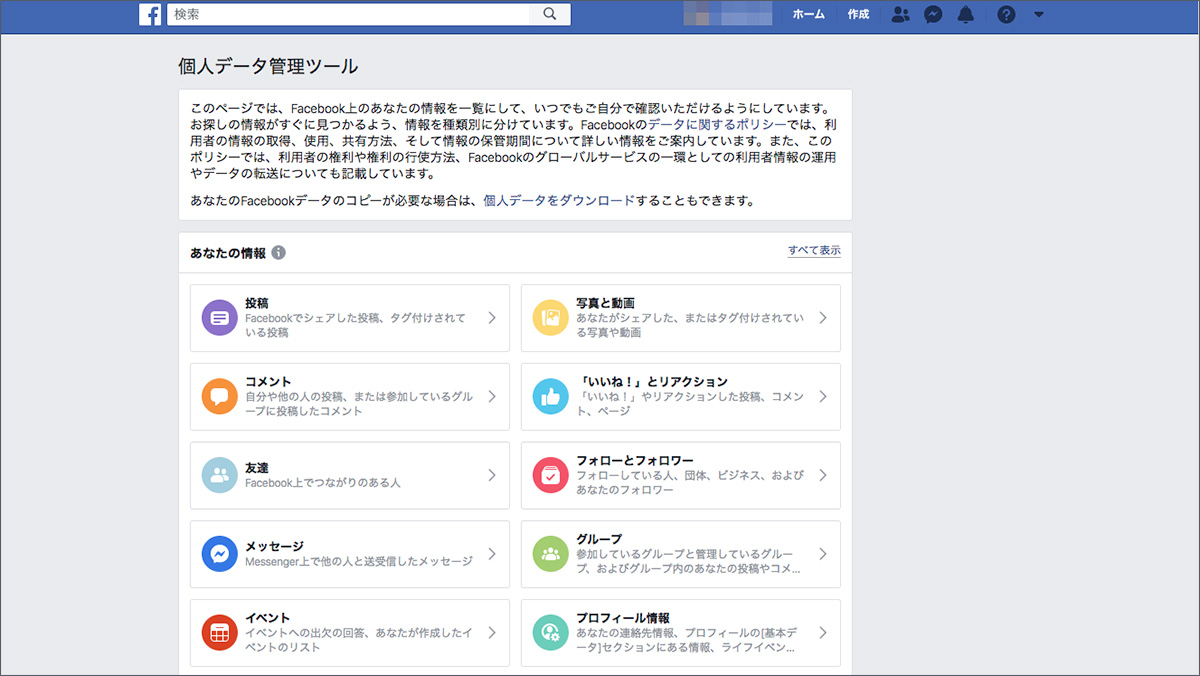The image size is (1200, 676).
Task: Click the purple 投稿 icon
Action: pos(220,318)
